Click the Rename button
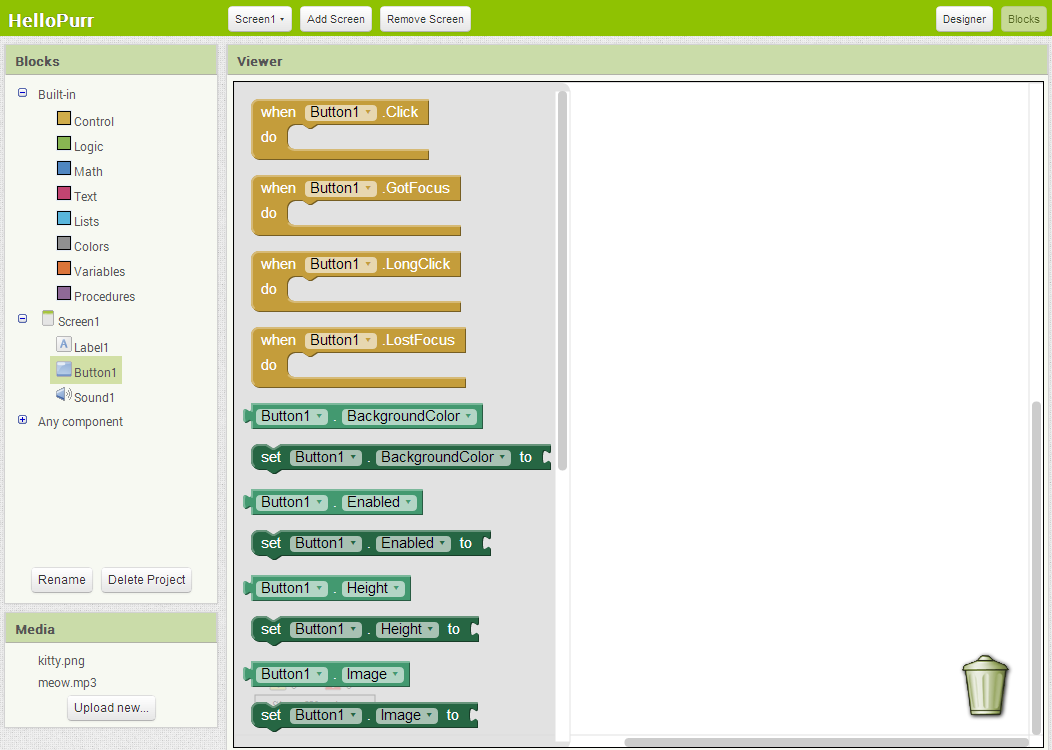Screen dimensions: 1052x750 pyautogui.click(x=62, y=580)
